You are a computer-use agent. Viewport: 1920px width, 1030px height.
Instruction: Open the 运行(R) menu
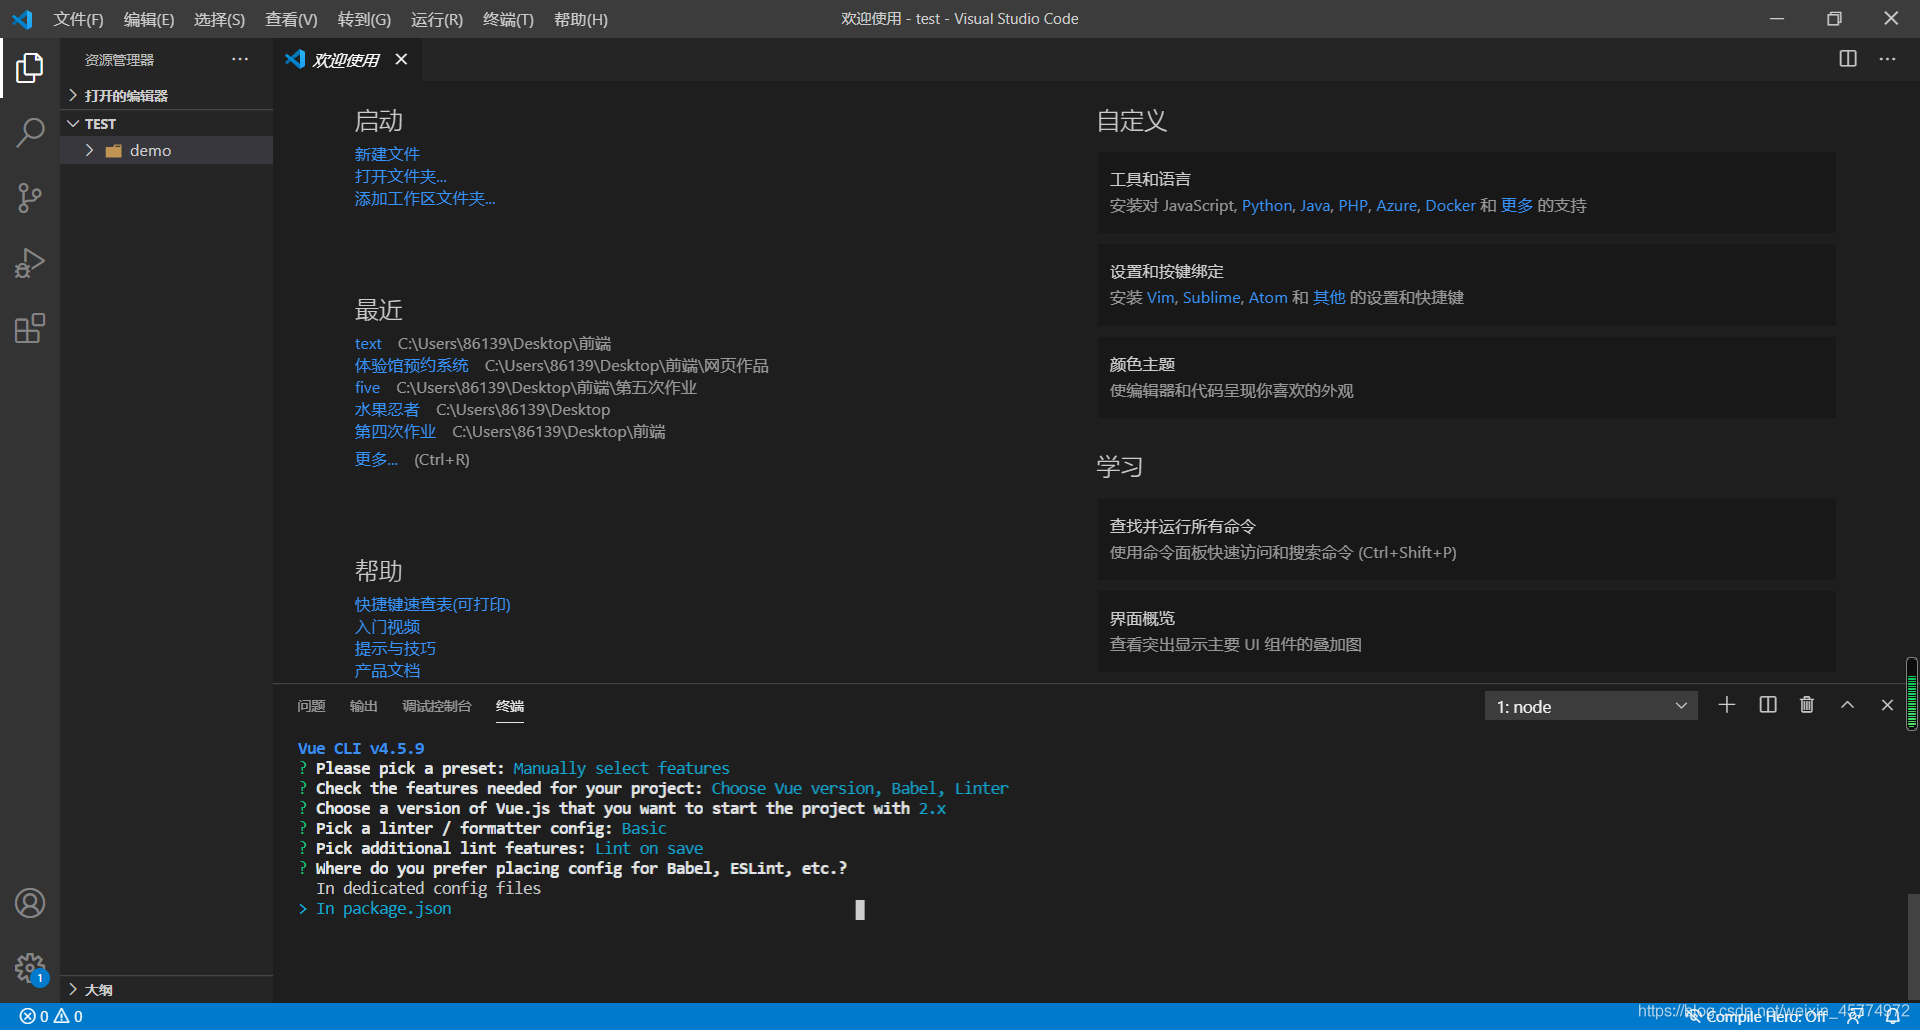click(437, 19)
